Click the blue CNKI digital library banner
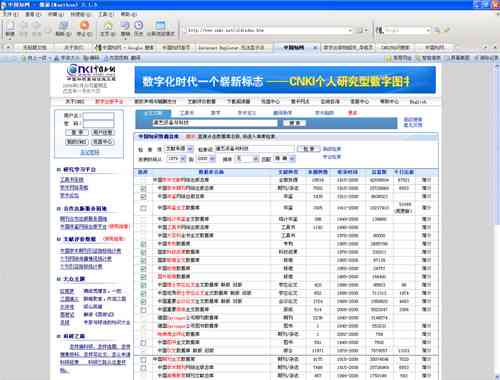Viewport: 500px width, 380px height. pos(285,80)
